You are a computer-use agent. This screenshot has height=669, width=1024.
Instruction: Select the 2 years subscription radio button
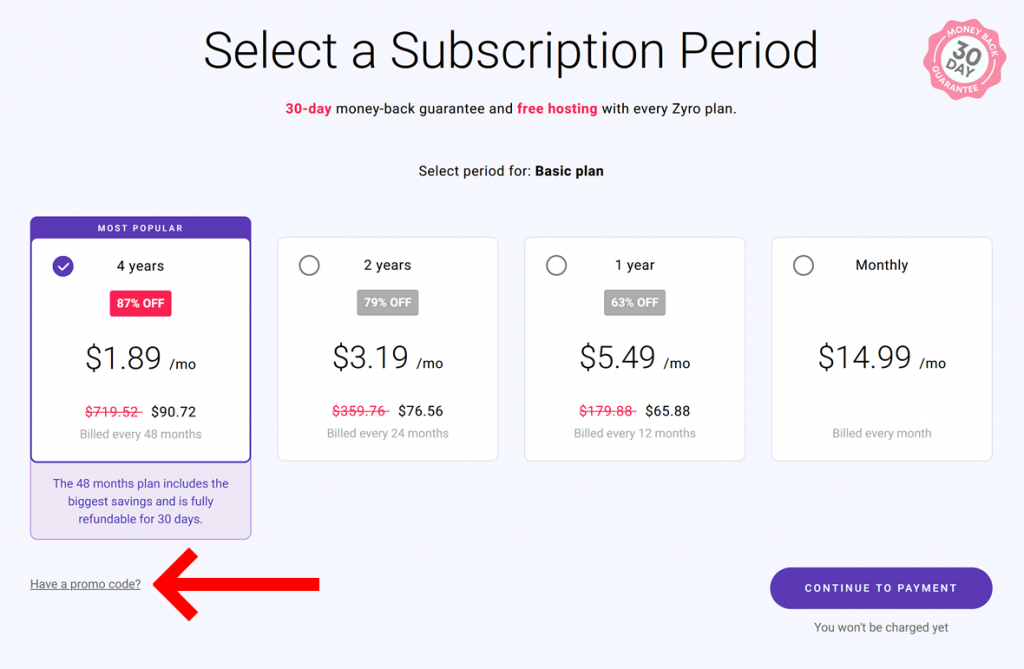309,265
